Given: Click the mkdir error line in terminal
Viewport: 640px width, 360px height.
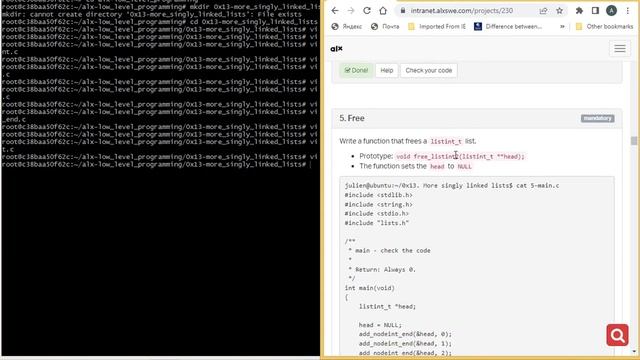Looking at the screenshot, I should tap(151, 14).
